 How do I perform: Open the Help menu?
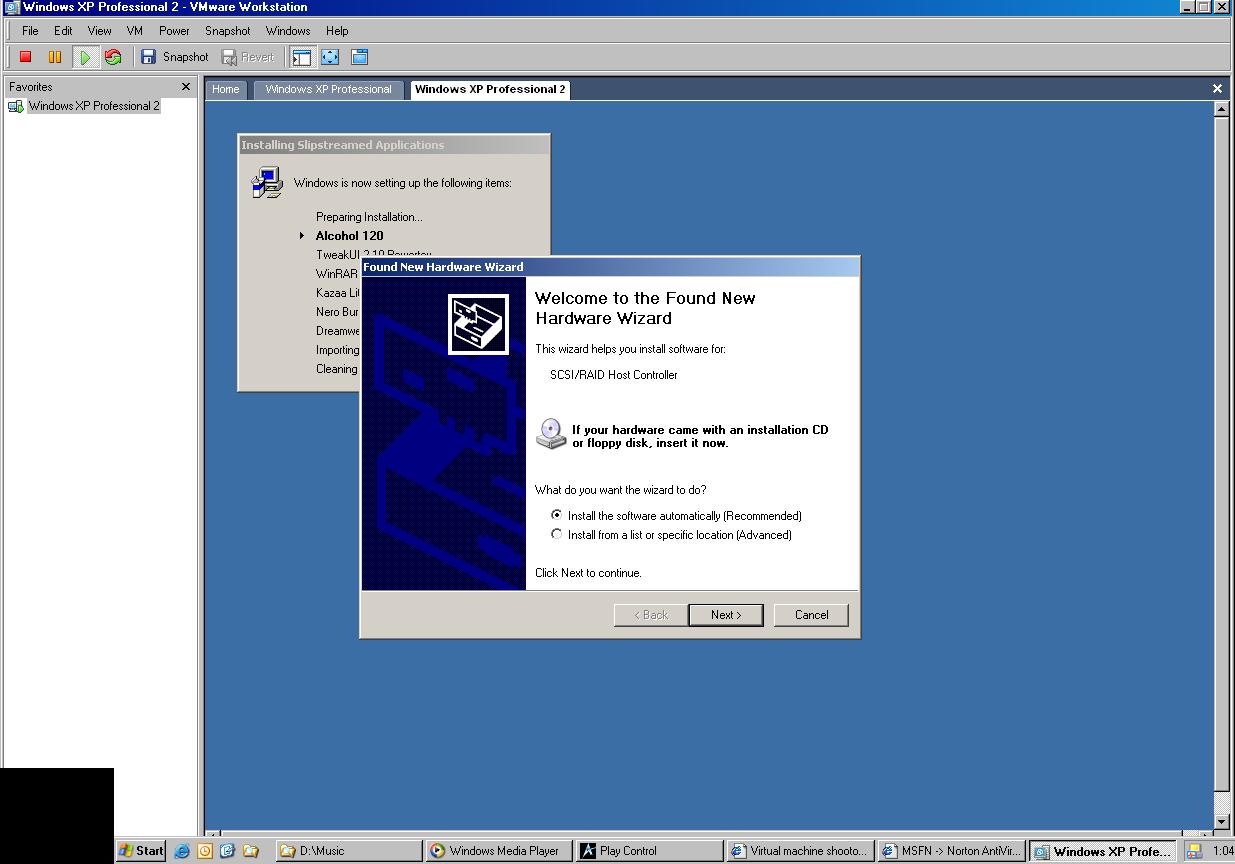337,31
